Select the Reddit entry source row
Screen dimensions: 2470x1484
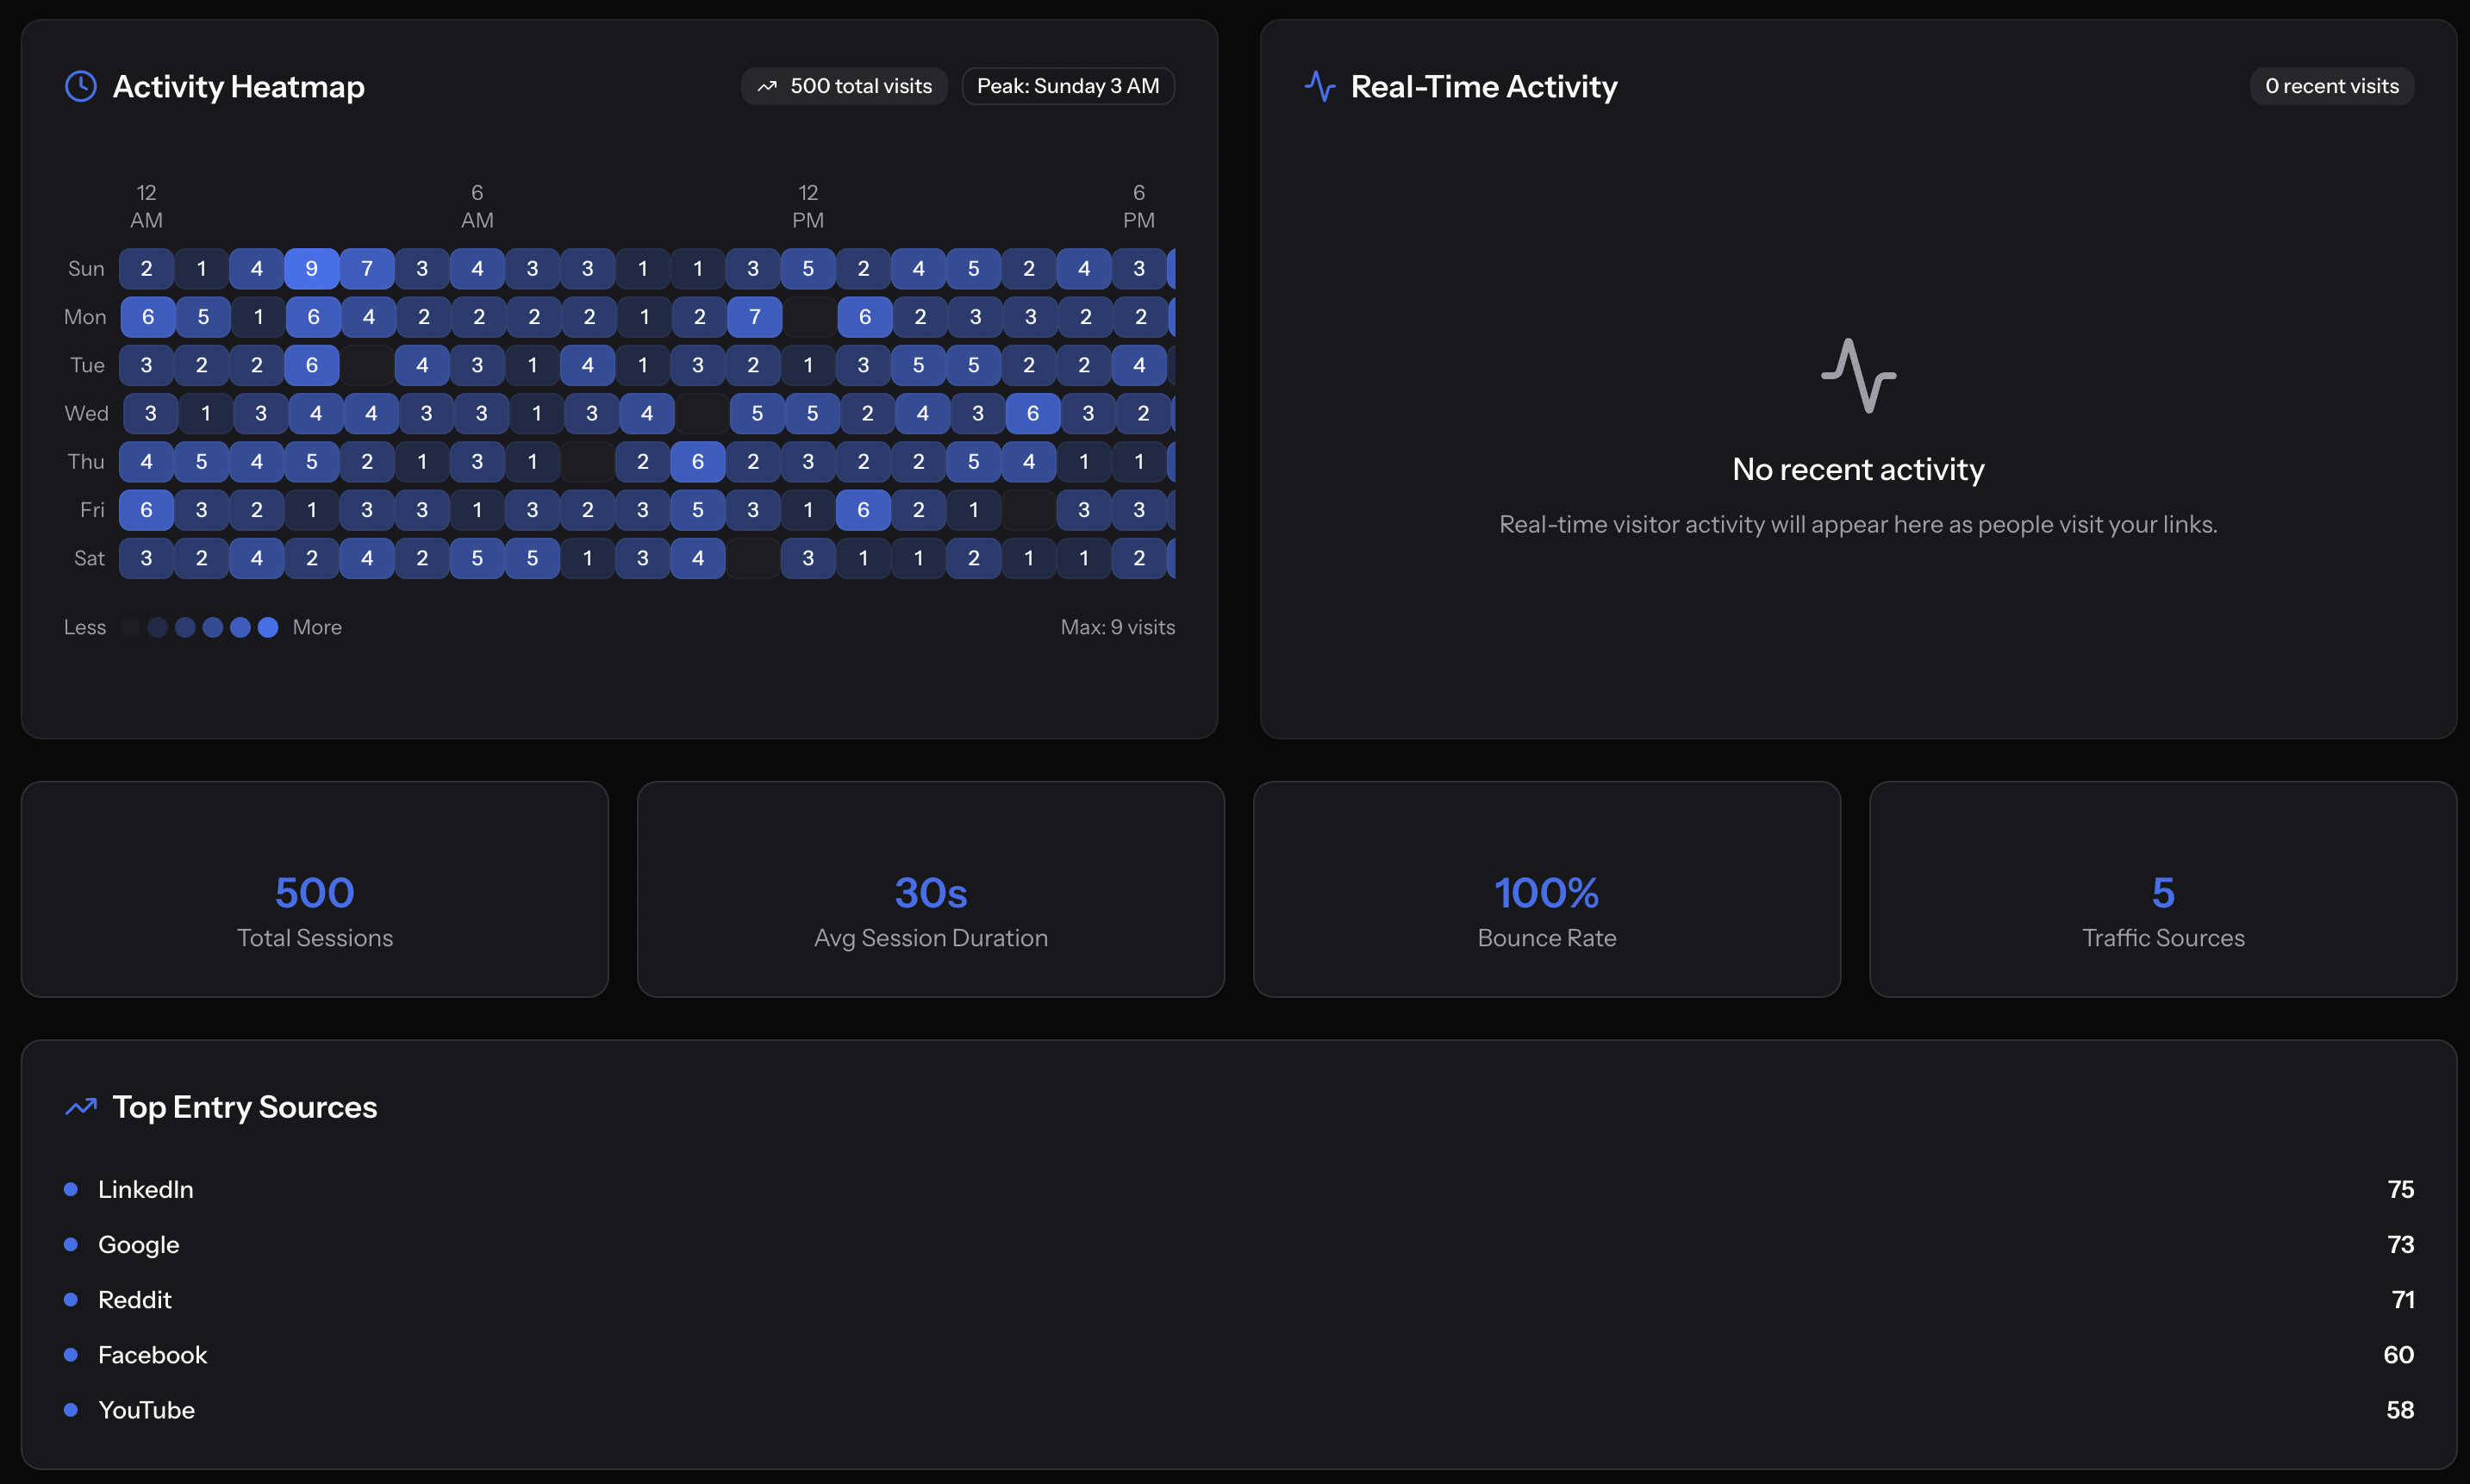point(1239,1299)
